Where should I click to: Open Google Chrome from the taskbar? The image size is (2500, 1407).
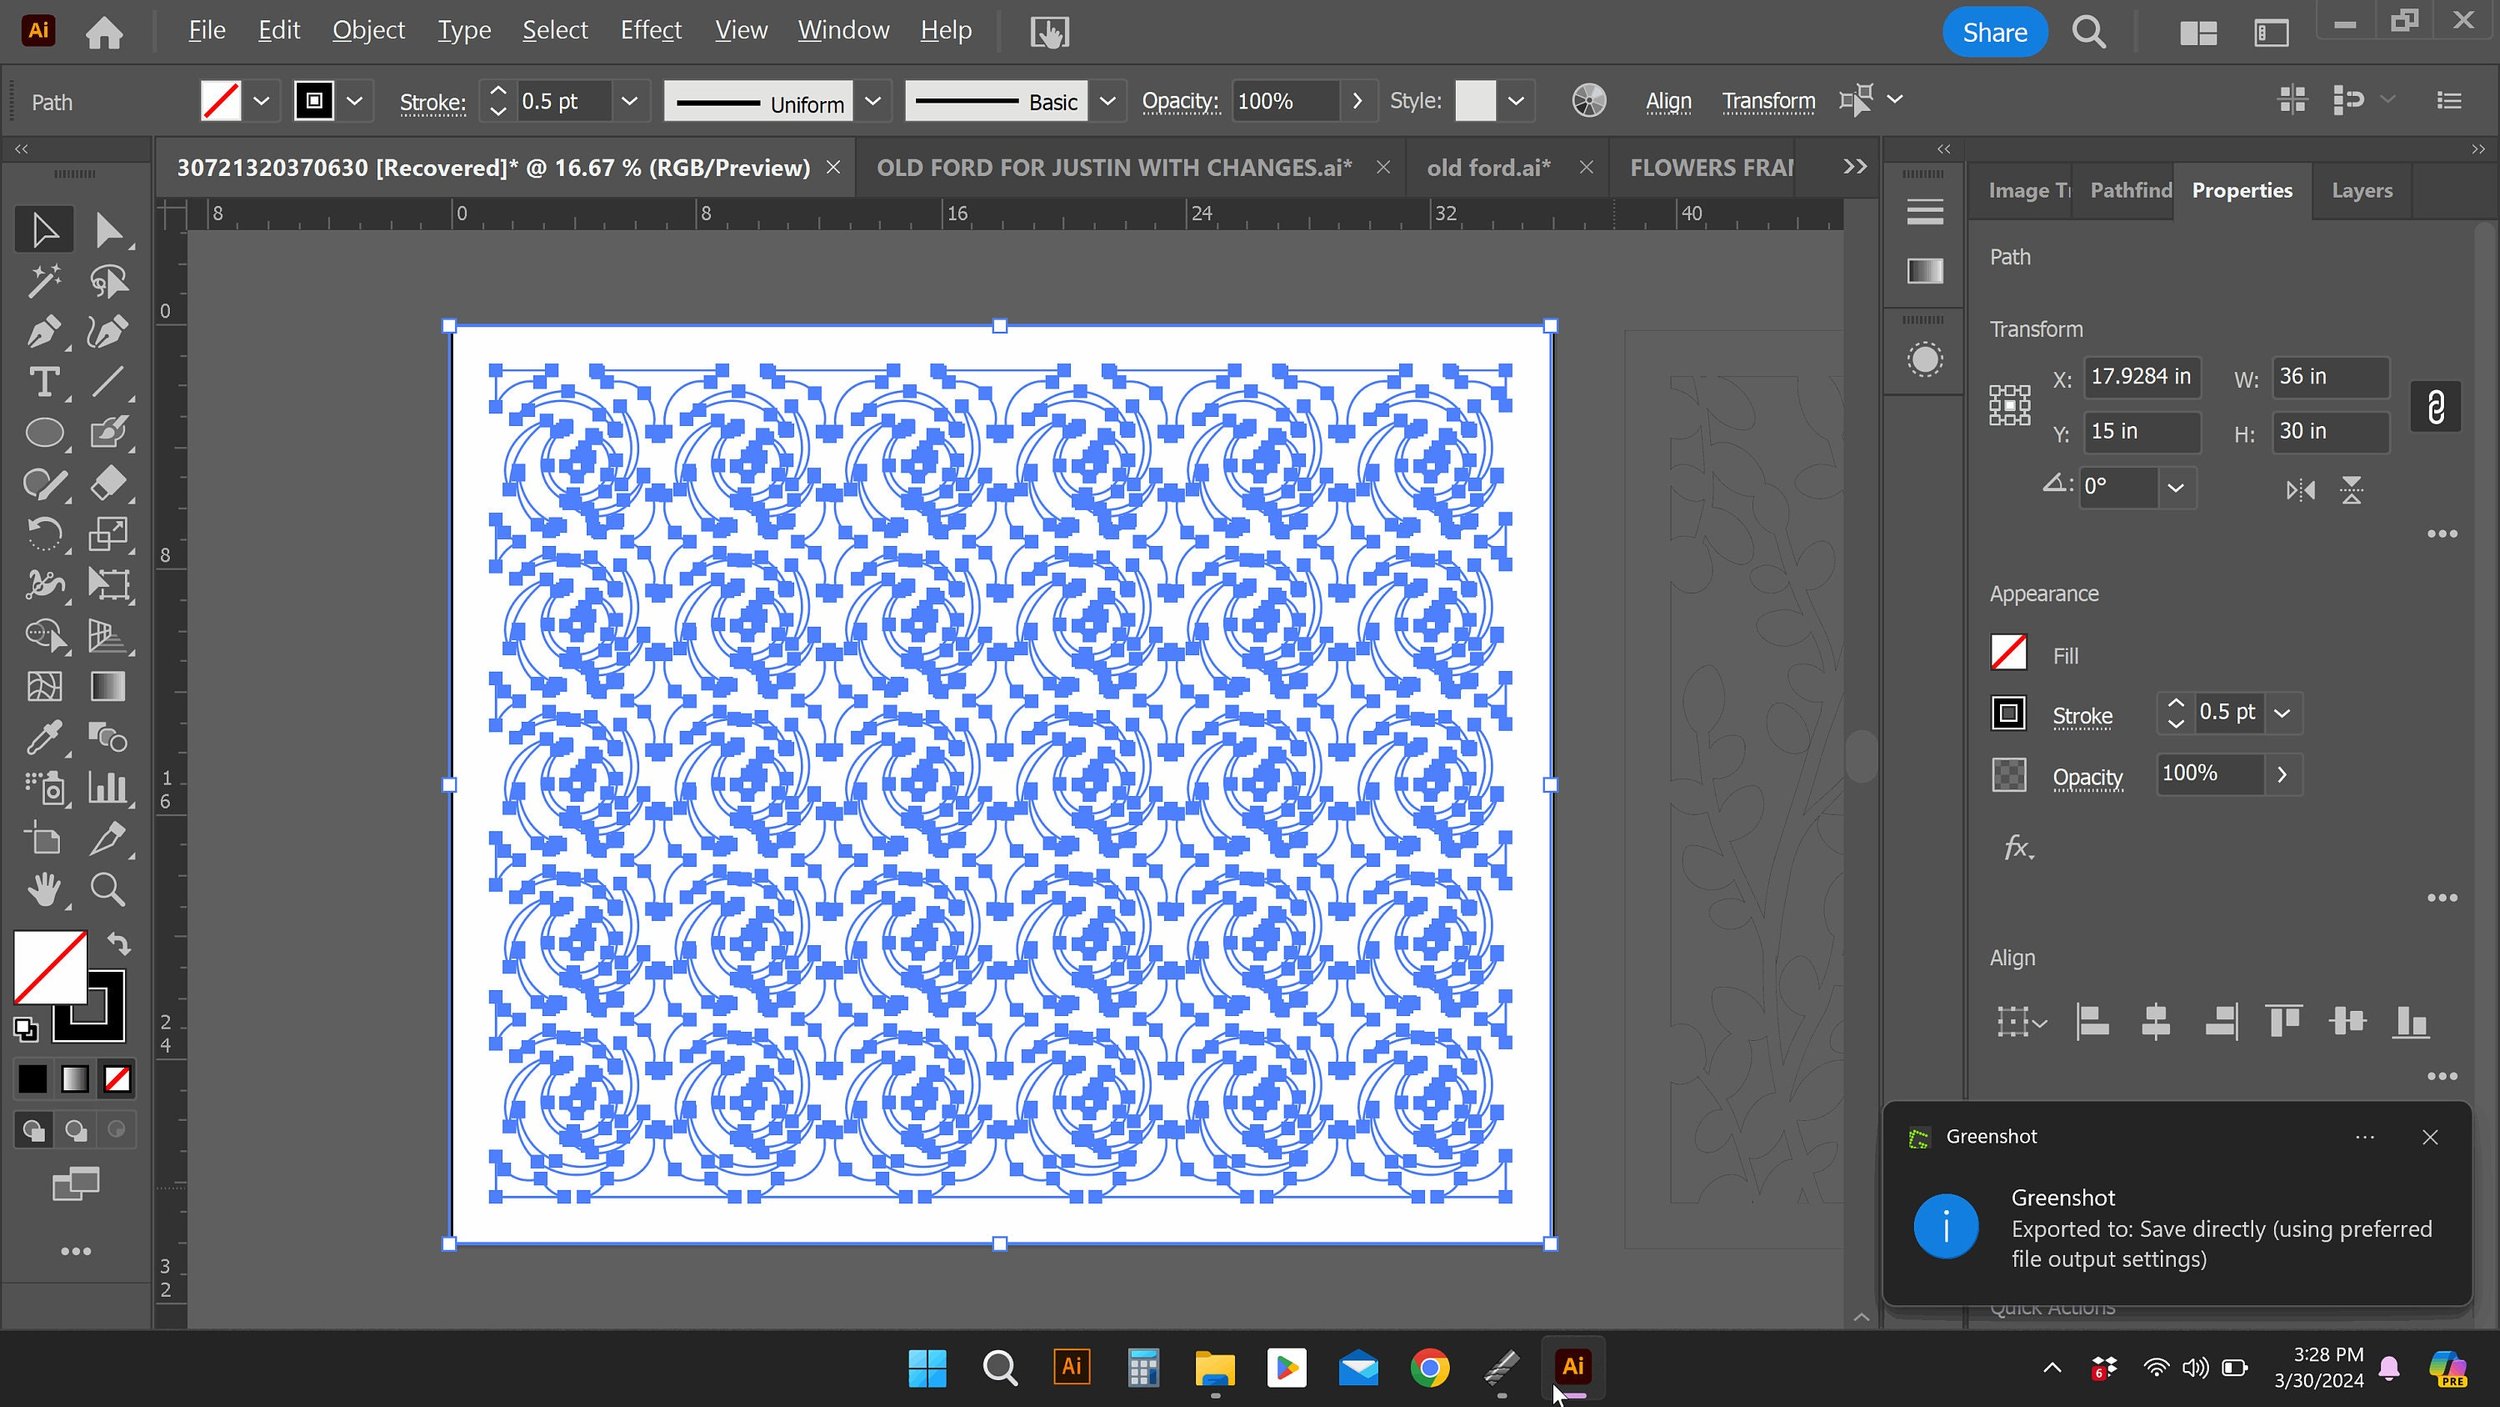pyautogui.click(x=1429, y=1368)
